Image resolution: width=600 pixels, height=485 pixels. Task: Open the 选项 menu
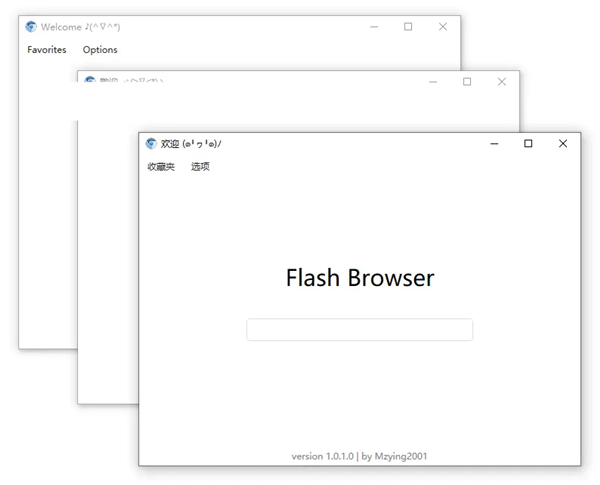click(200, 166)
